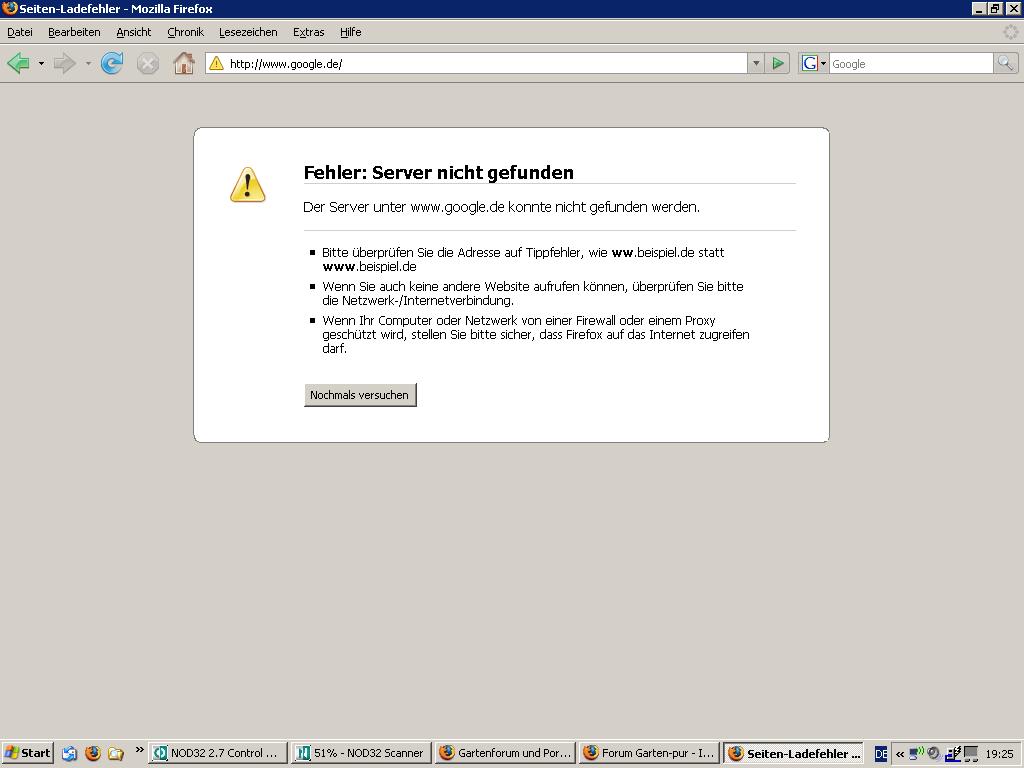1024x768 pixels.
Task: Click the green Back arrow button
Action: [18, 64]
